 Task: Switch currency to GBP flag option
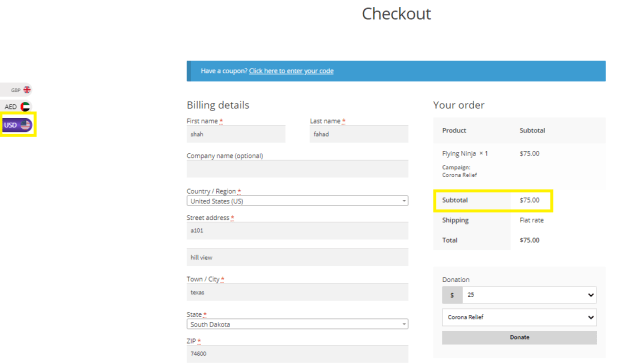coord(16,90)
